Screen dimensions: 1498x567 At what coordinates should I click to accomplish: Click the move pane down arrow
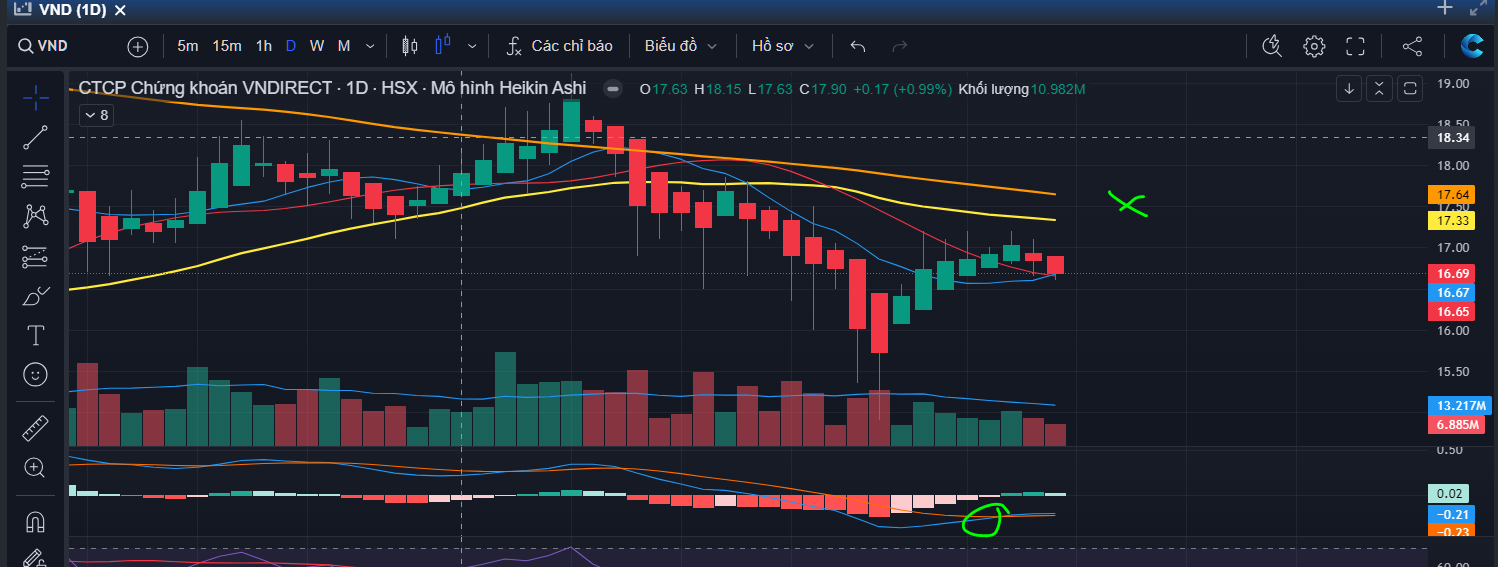(x=1349, y=89)
